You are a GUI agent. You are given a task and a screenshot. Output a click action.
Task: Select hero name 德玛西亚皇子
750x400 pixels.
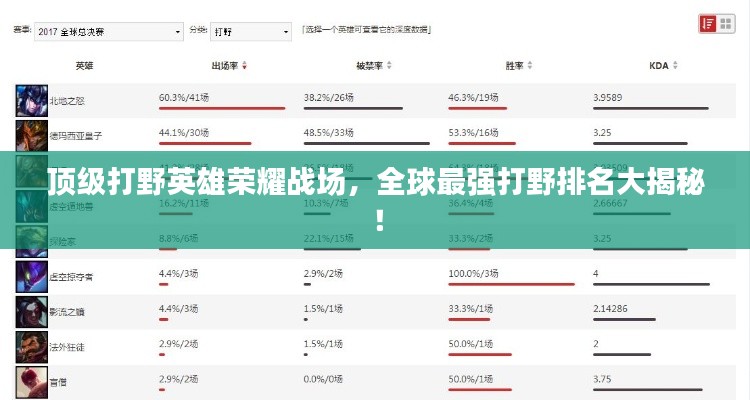click(x=76, y=136)
